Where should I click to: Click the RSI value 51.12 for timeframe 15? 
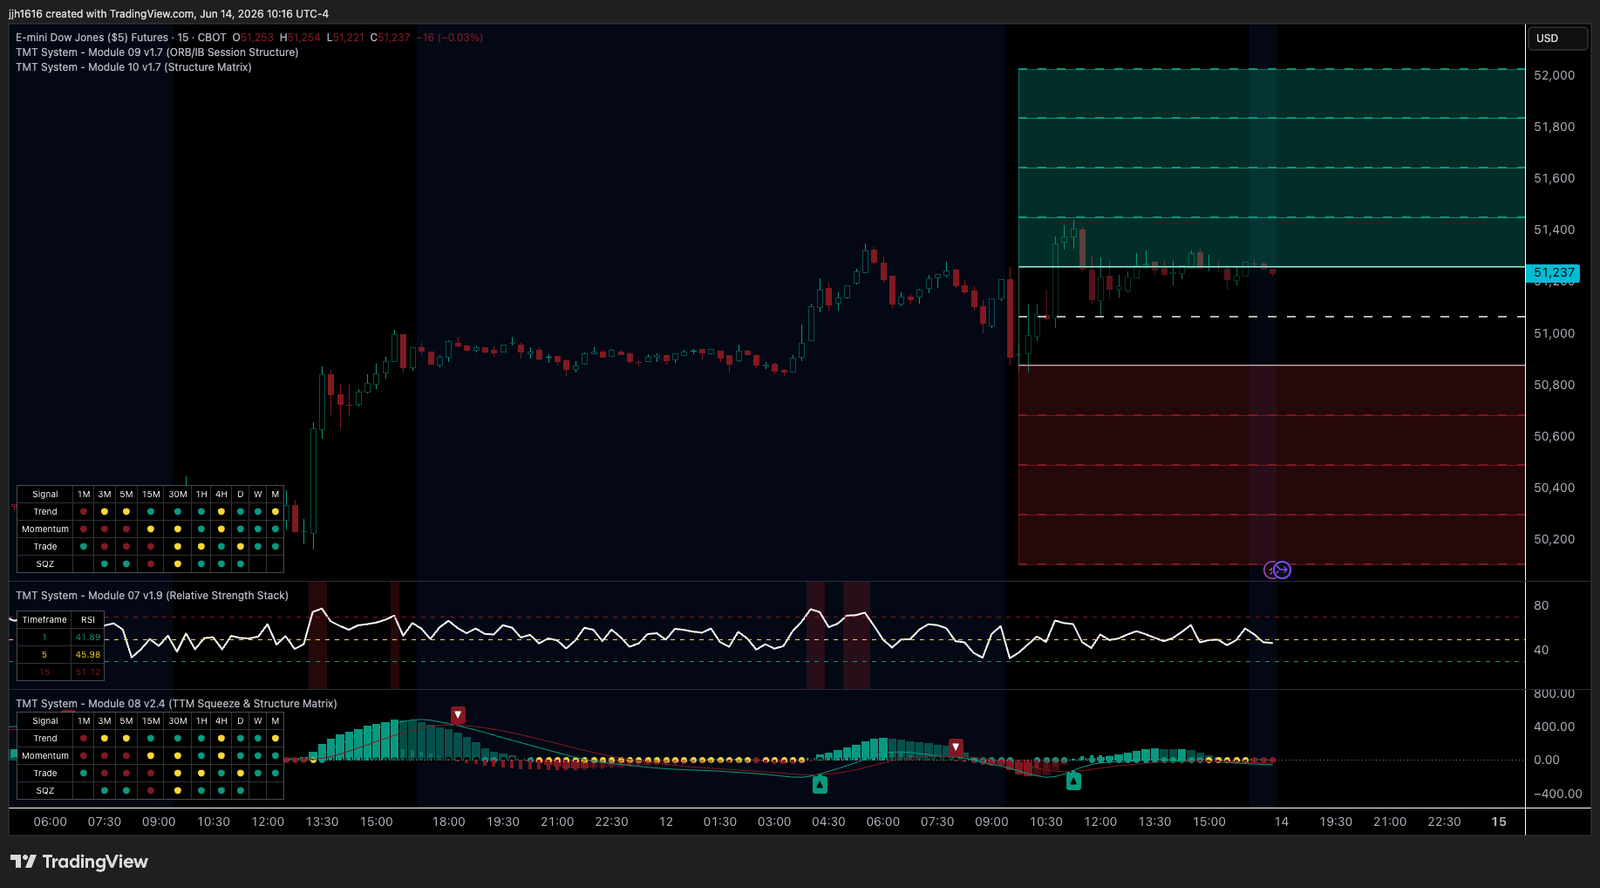click(x=88, y=672)
